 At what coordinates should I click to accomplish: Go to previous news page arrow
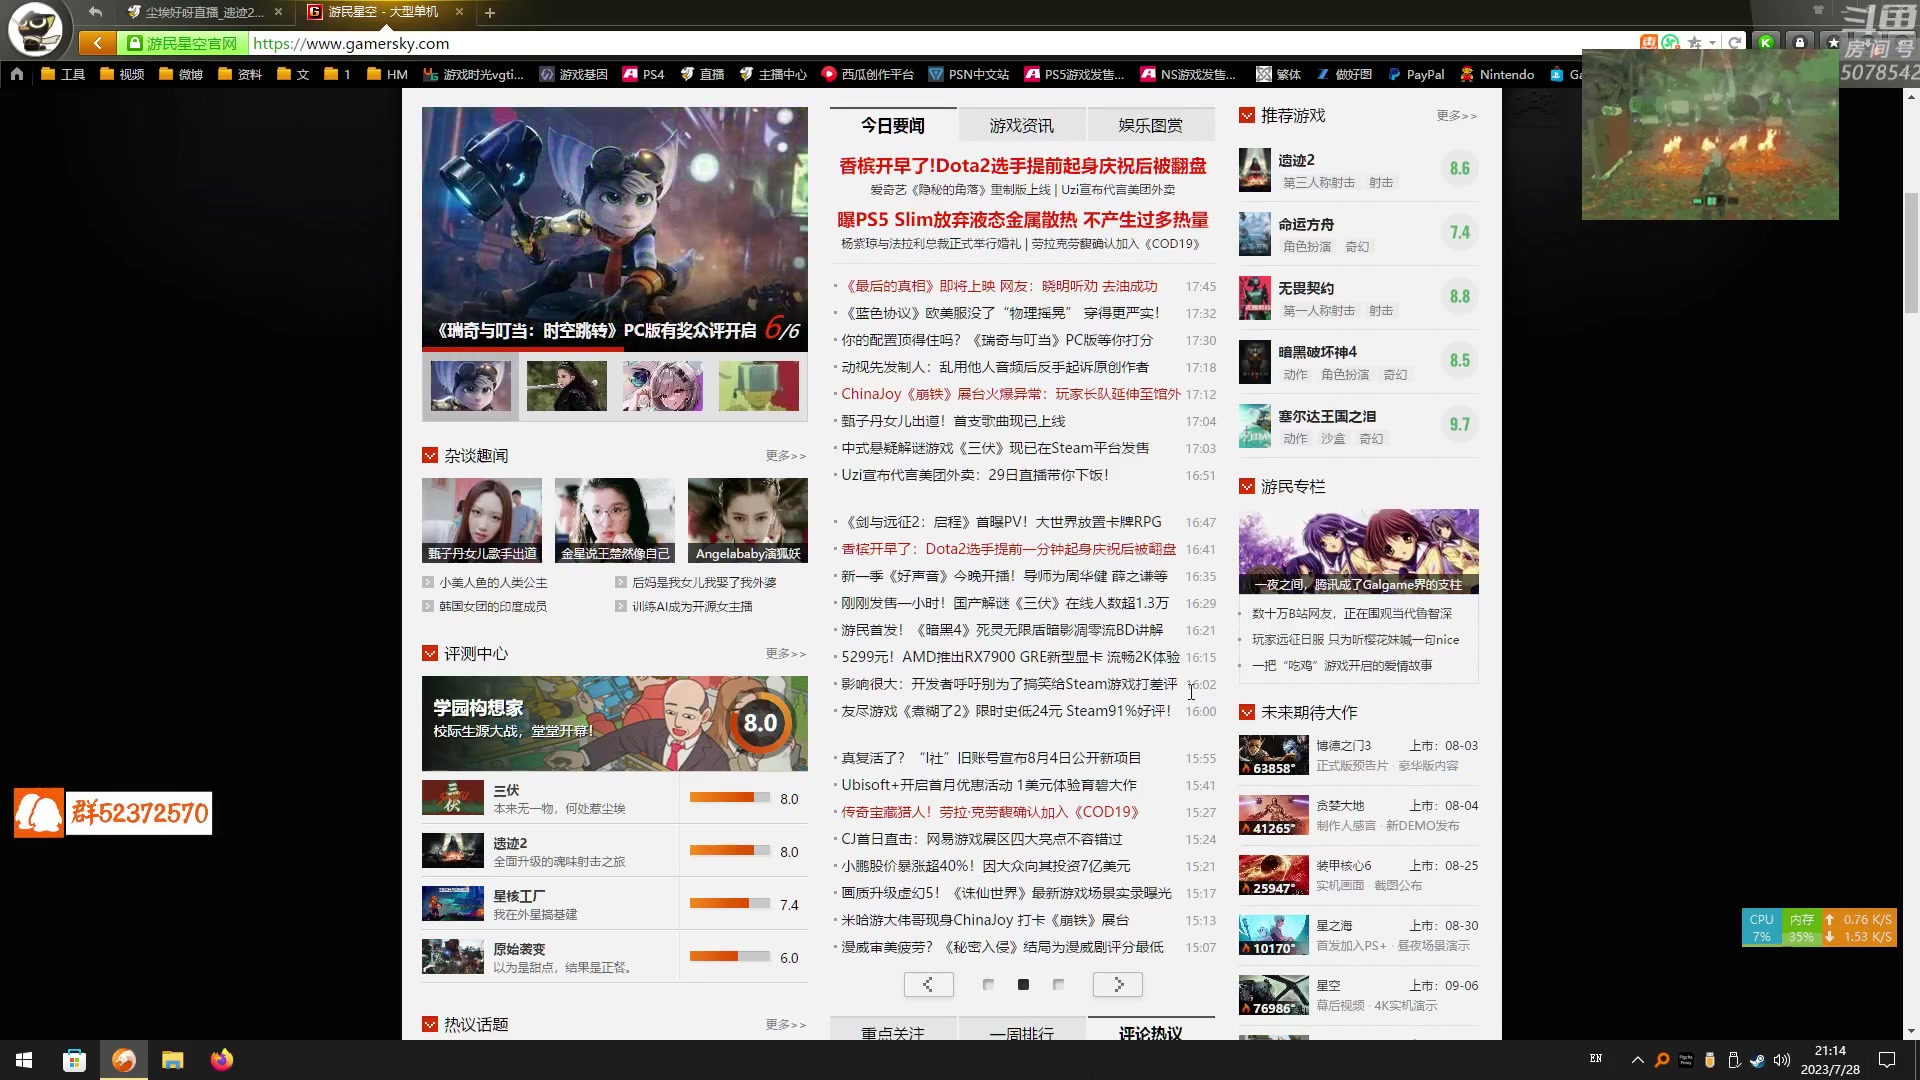click(x=929, y=985)
